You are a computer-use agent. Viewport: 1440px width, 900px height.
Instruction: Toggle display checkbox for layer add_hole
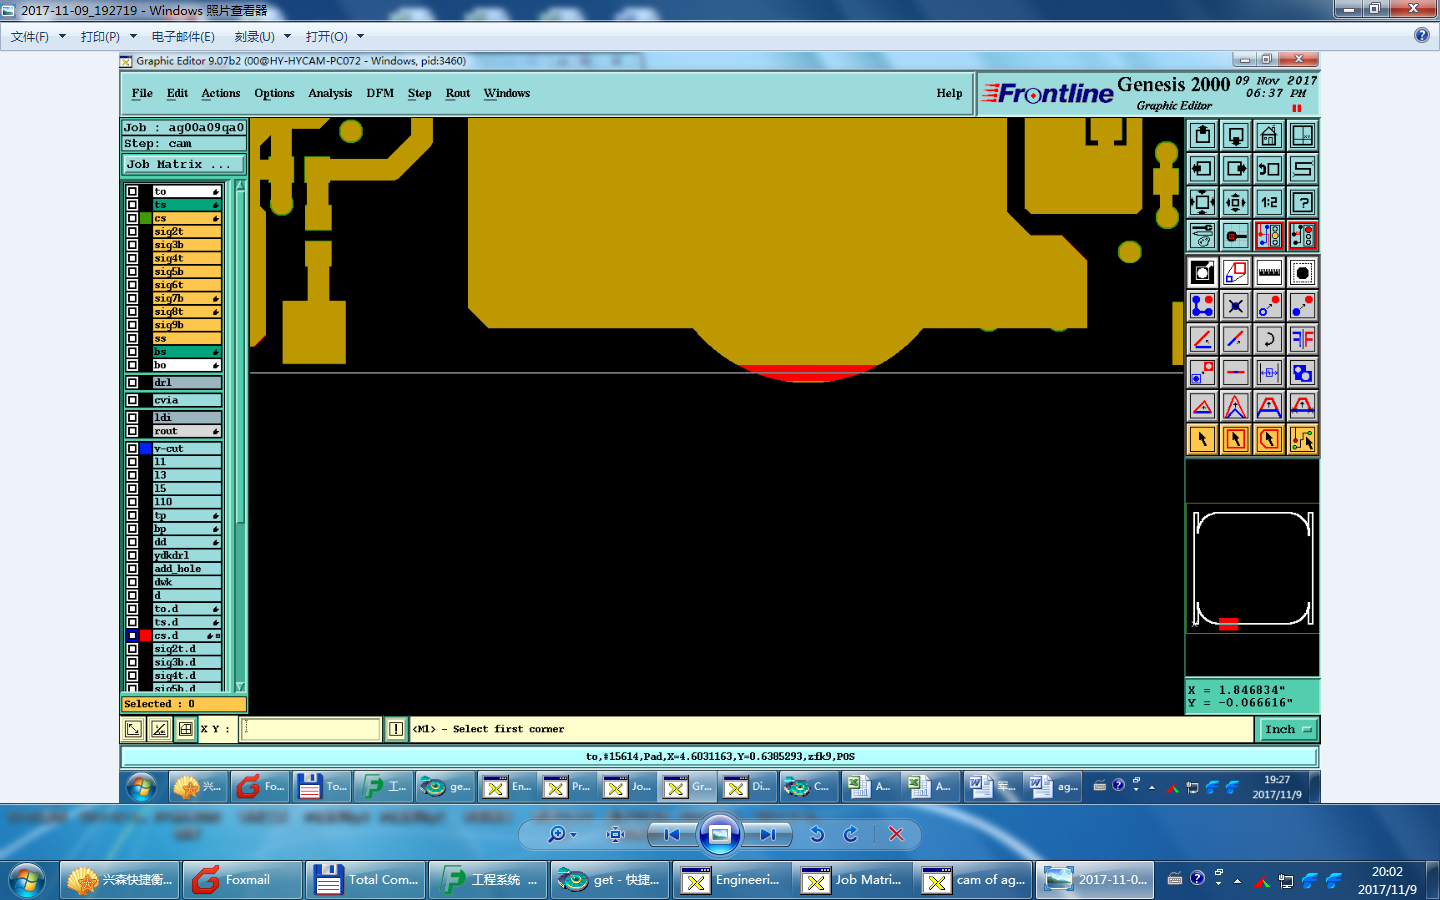point(132,568)
